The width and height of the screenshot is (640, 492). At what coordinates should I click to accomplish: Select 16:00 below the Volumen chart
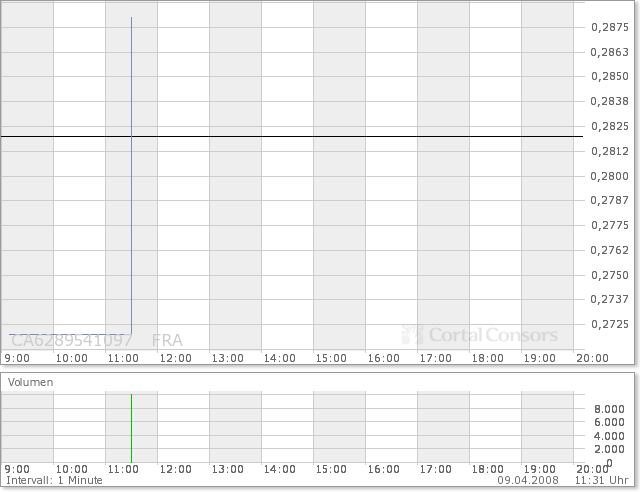pyautogui.click(x=384, y=469)
